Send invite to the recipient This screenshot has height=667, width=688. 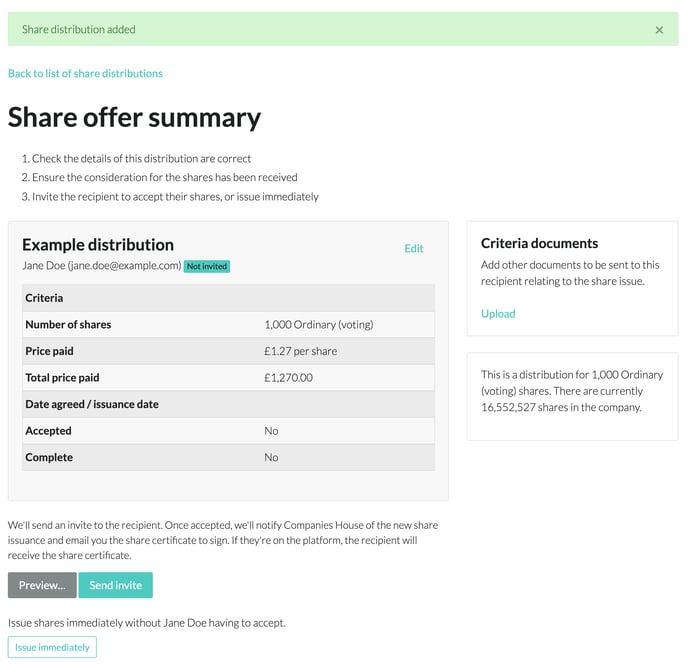coord(116,585)
